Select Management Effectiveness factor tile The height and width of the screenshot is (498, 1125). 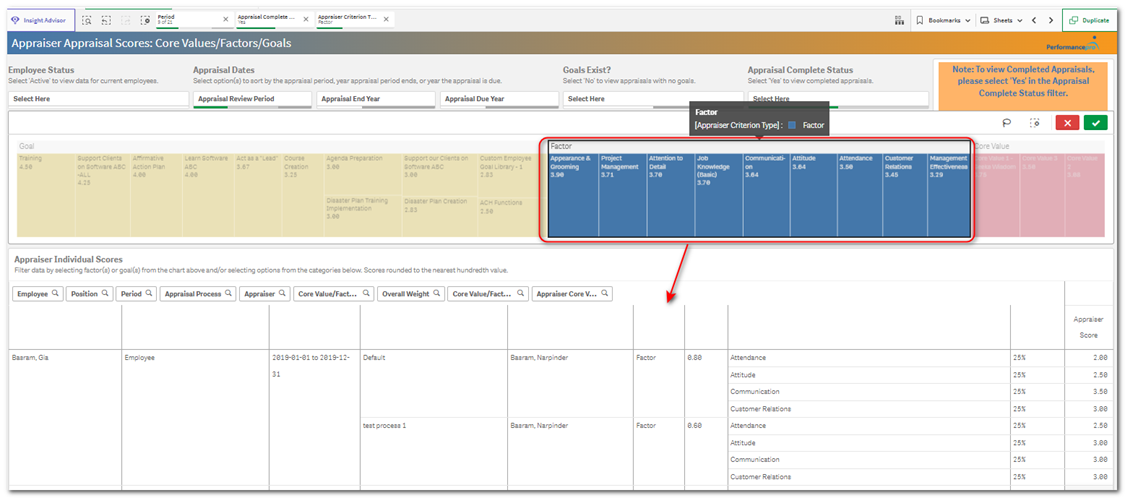click(x=949, y=194)
